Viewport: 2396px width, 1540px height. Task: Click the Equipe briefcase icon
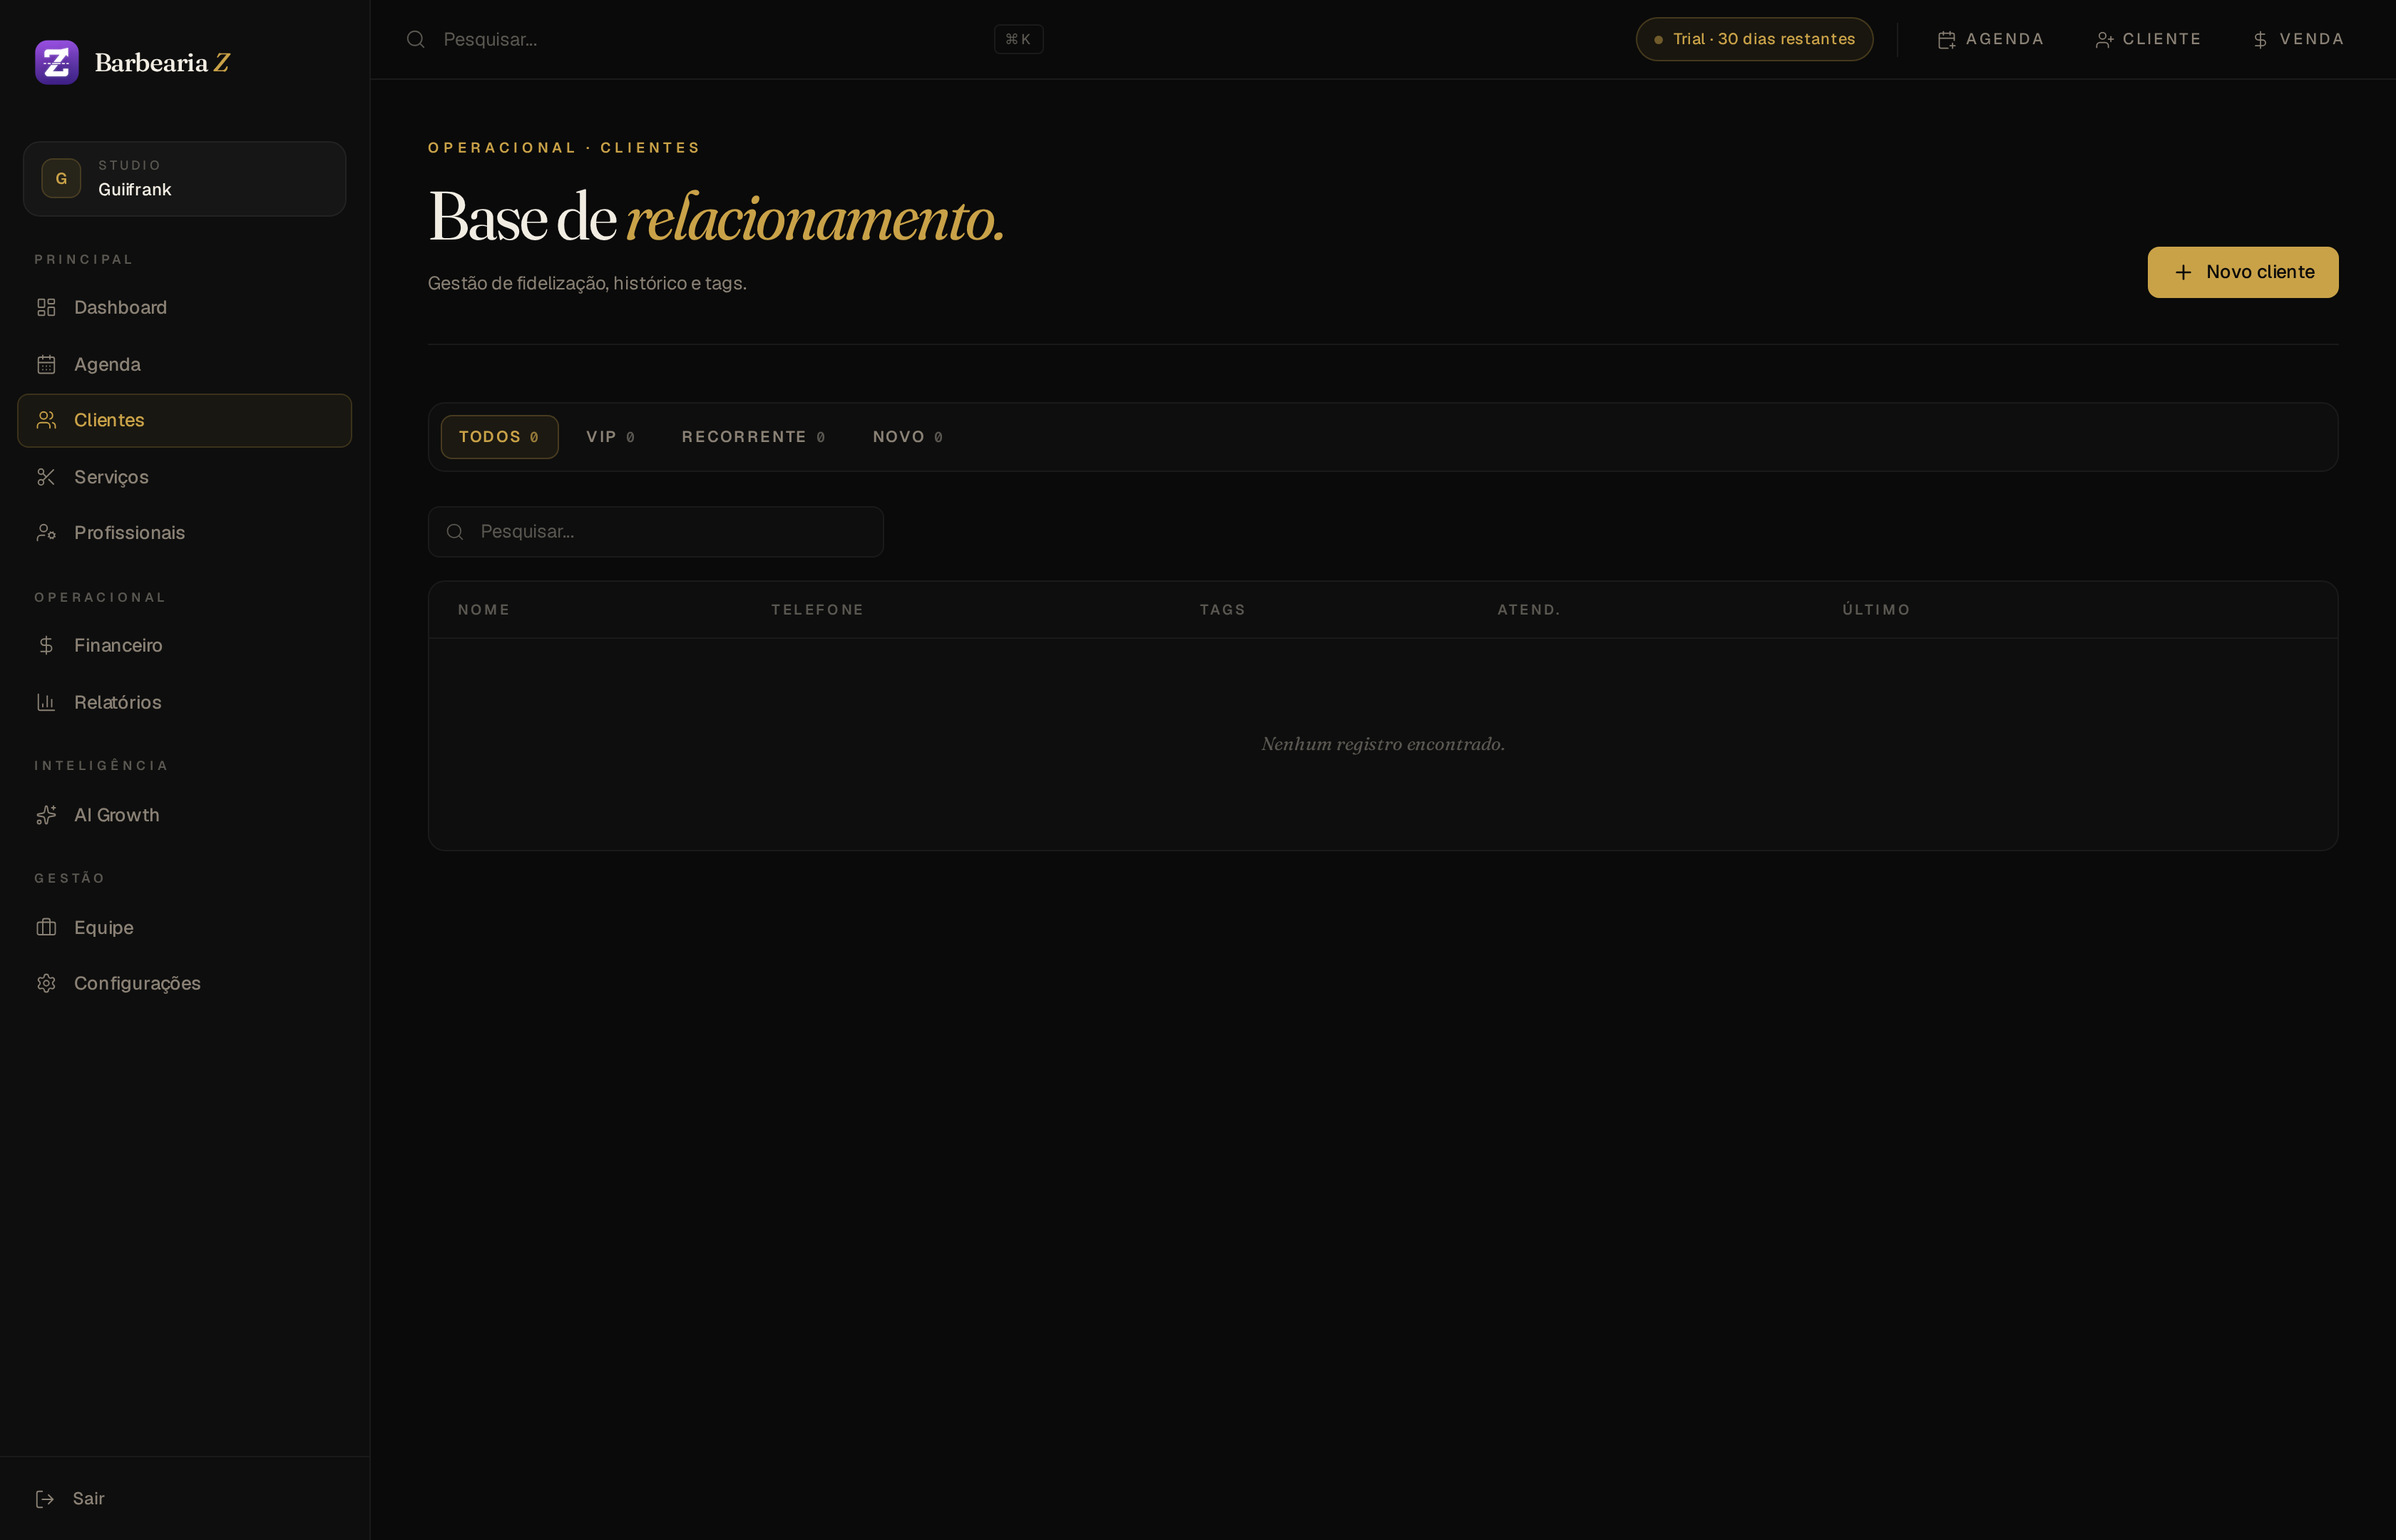coord(46,927)
